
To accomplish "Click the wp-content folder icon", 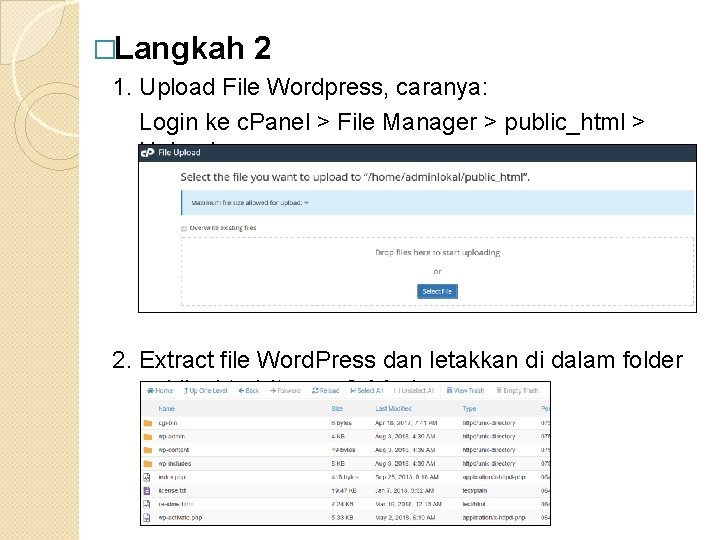I will pyautogui.click(x=147, y=450).
